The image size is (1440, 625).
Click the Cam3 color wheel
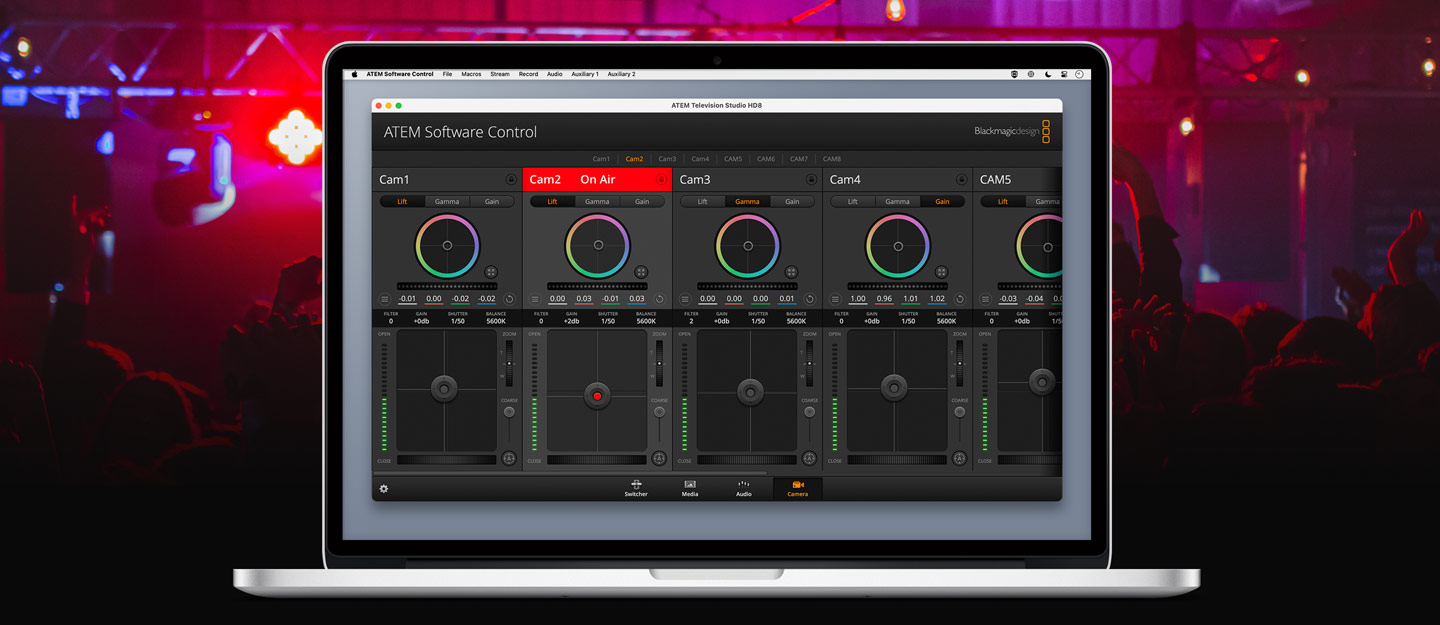pos(747,245)
